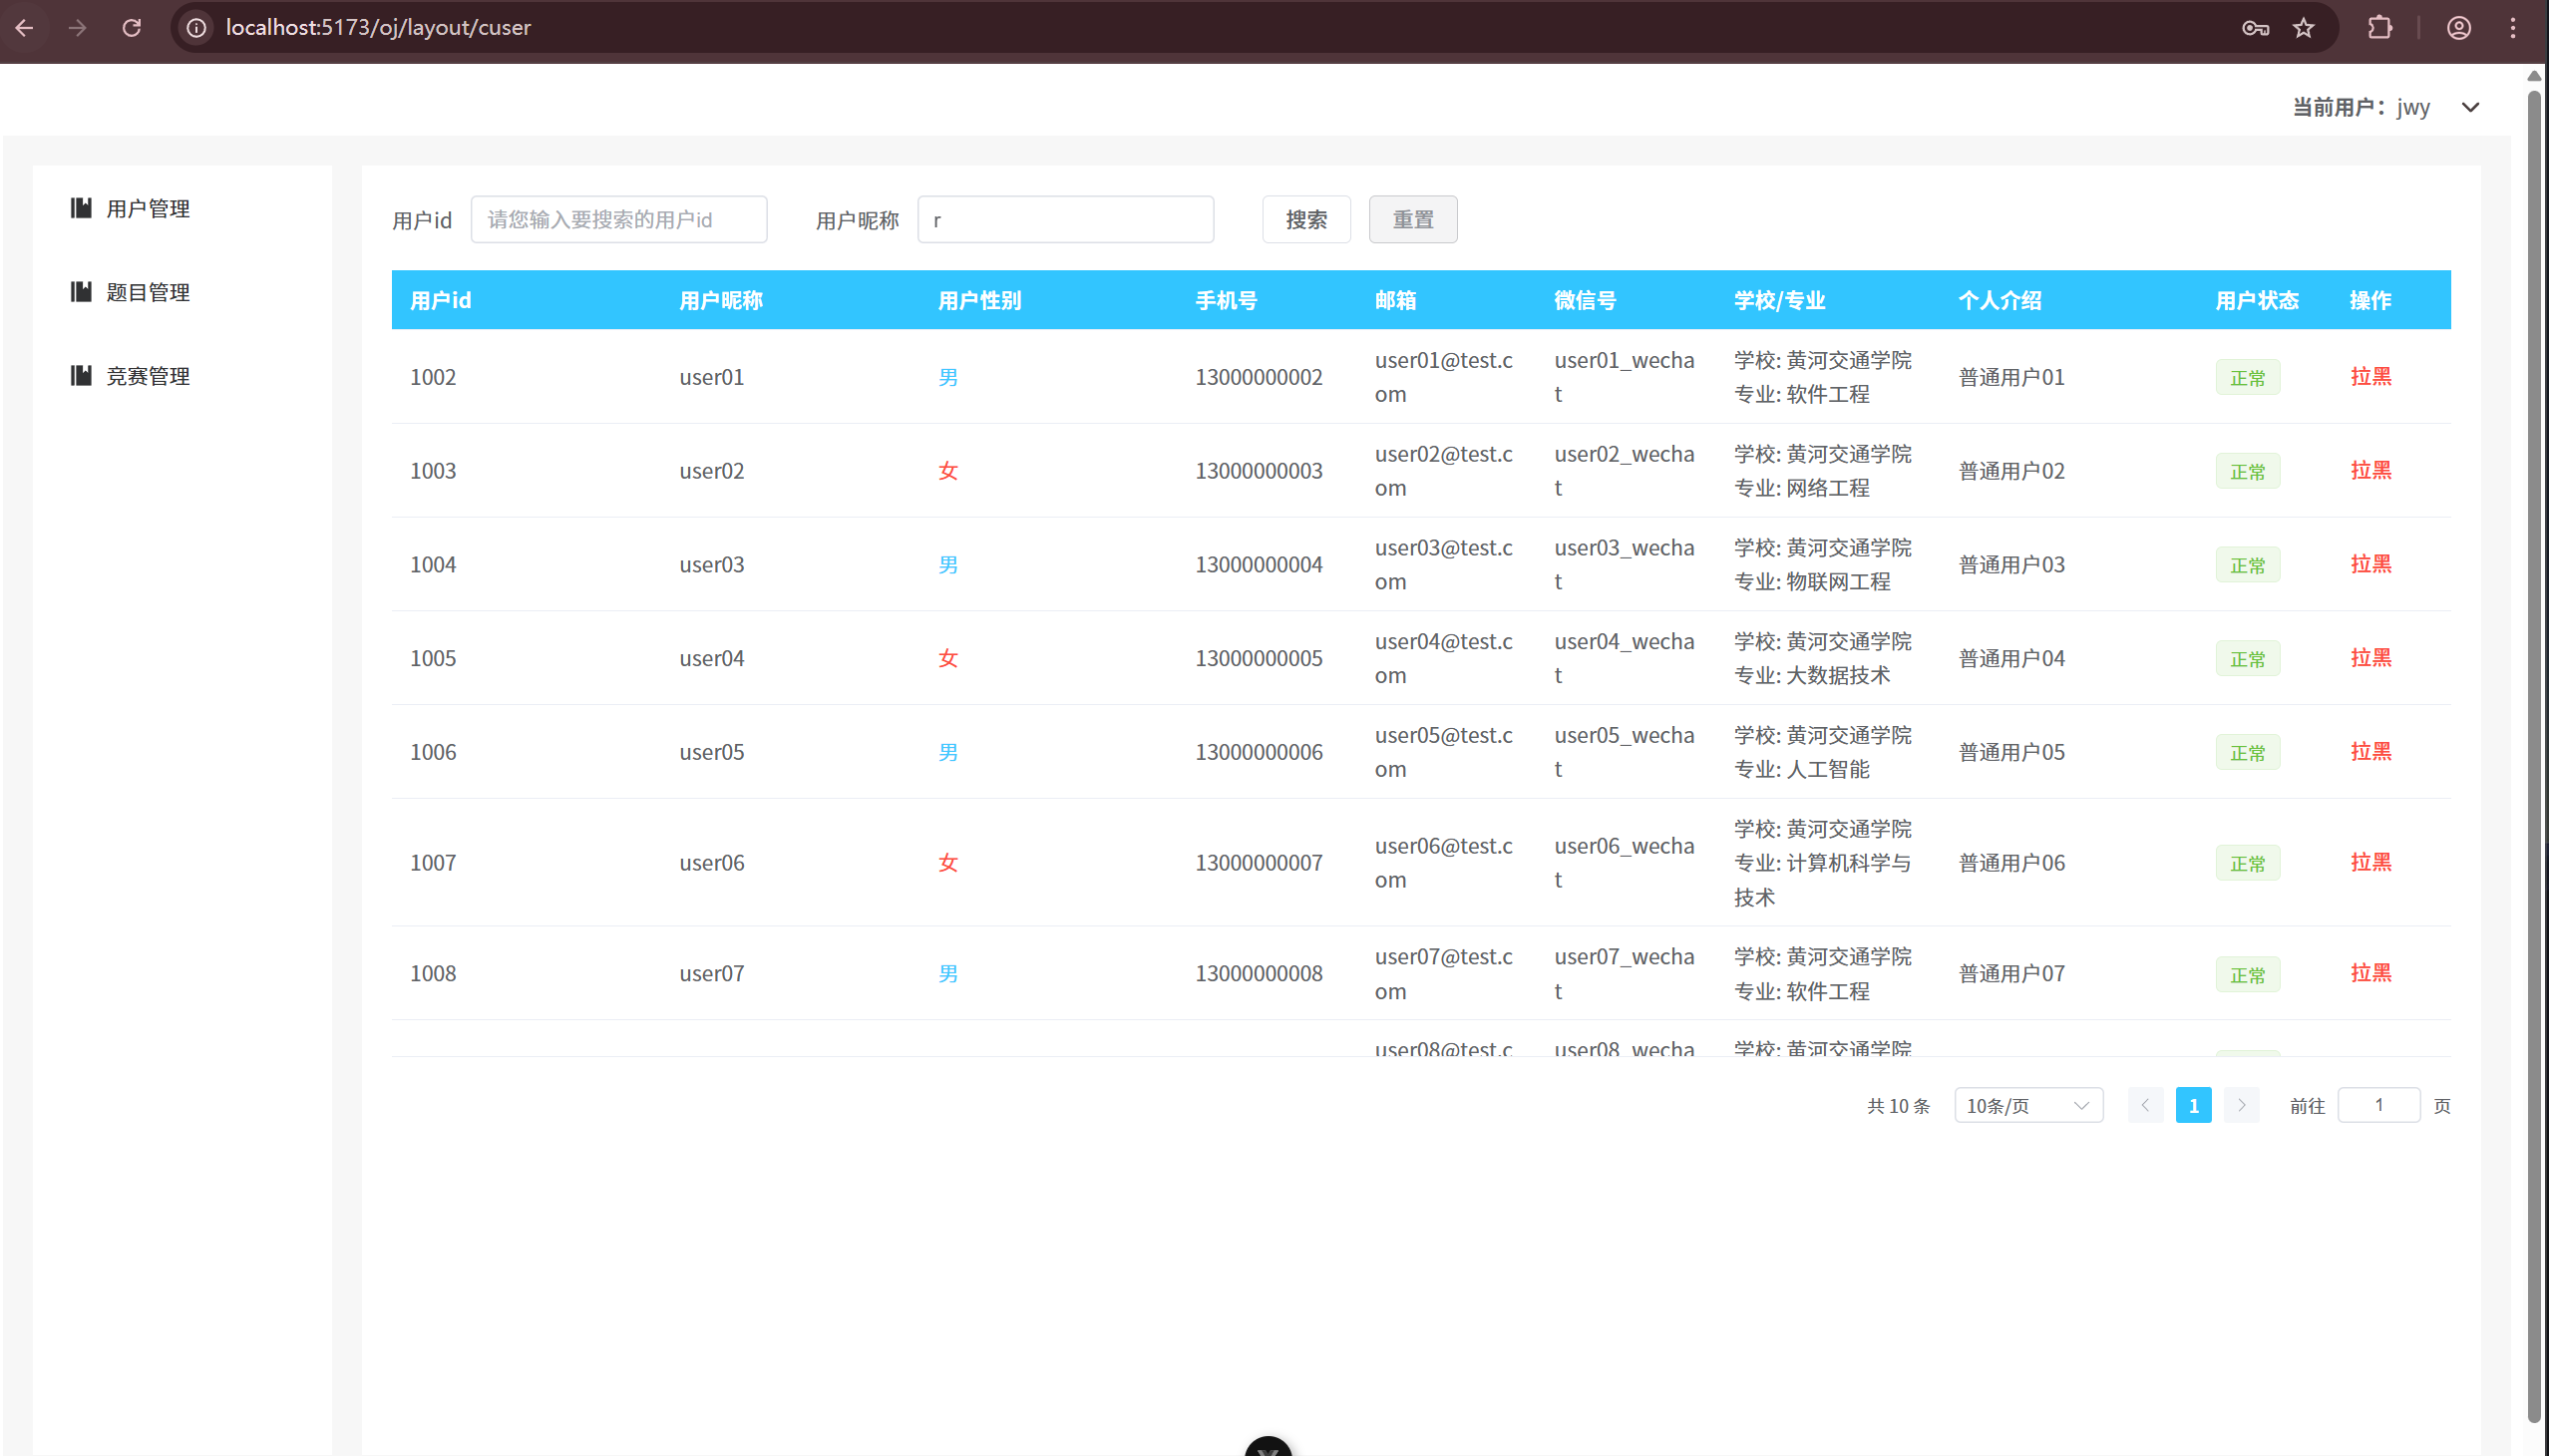Open 用户管理 in the sidebar
The width and height of the screenshot is (2549, 1456).
[147, 208]
